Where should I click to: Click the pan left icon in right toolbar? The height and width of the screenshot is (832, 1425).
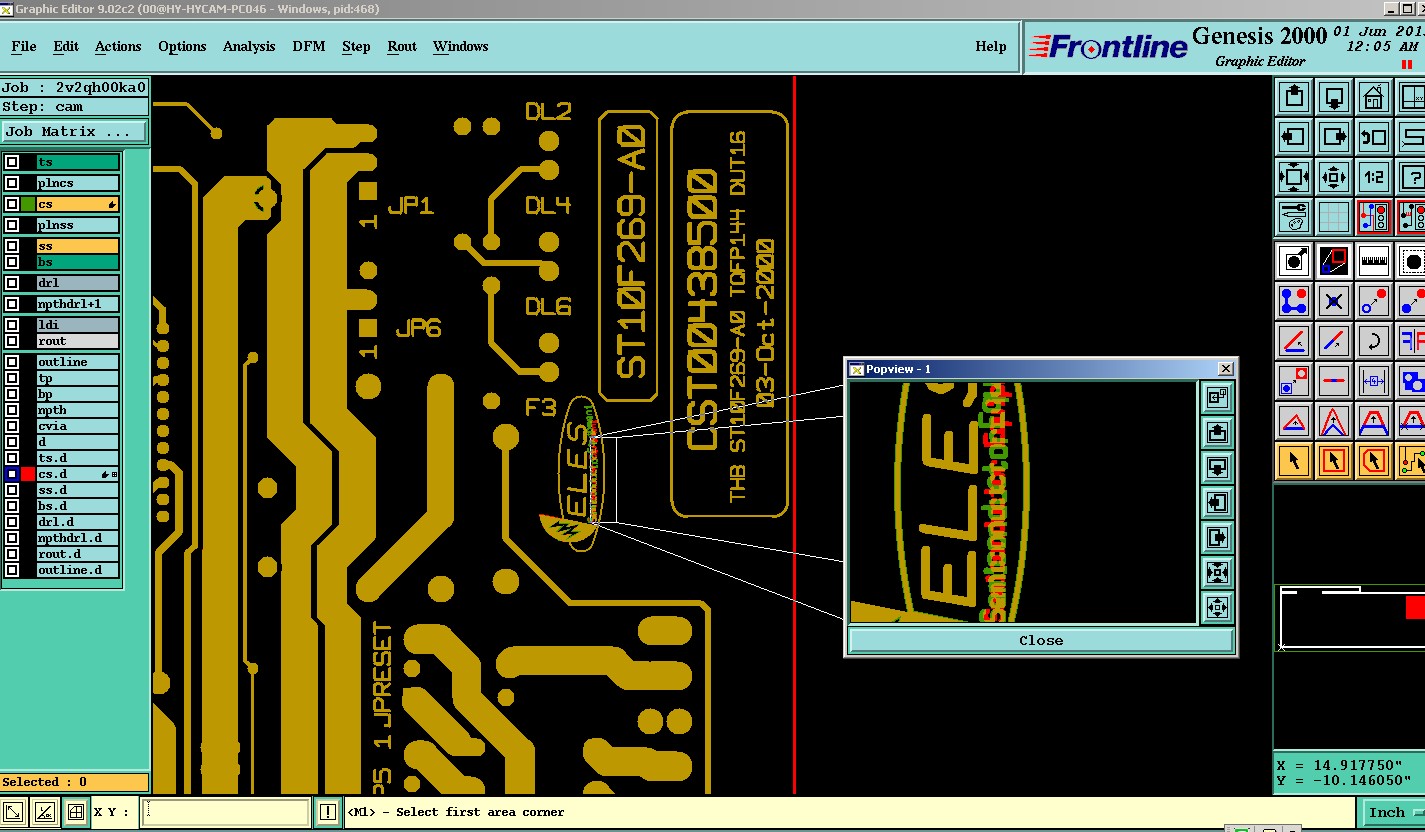coord(1294,137)
